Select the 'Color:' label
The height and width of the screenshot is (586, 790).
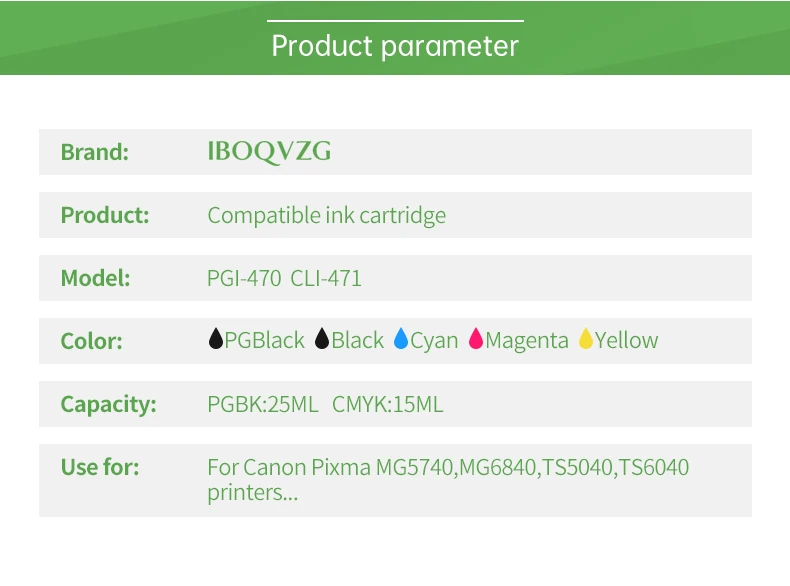point(92,341)
